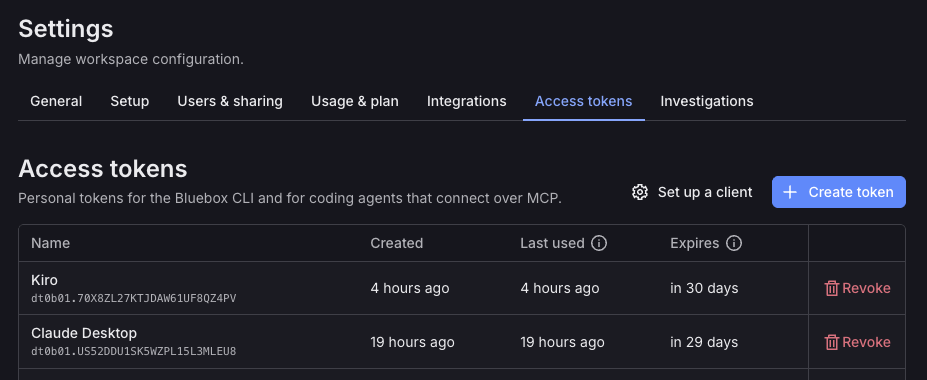This screenshot has height=380, width=927.
Task: Select token ID dt0b01.US52DDU1SK5WZPL15L3MLEU8
Action: tap(134, 352)
